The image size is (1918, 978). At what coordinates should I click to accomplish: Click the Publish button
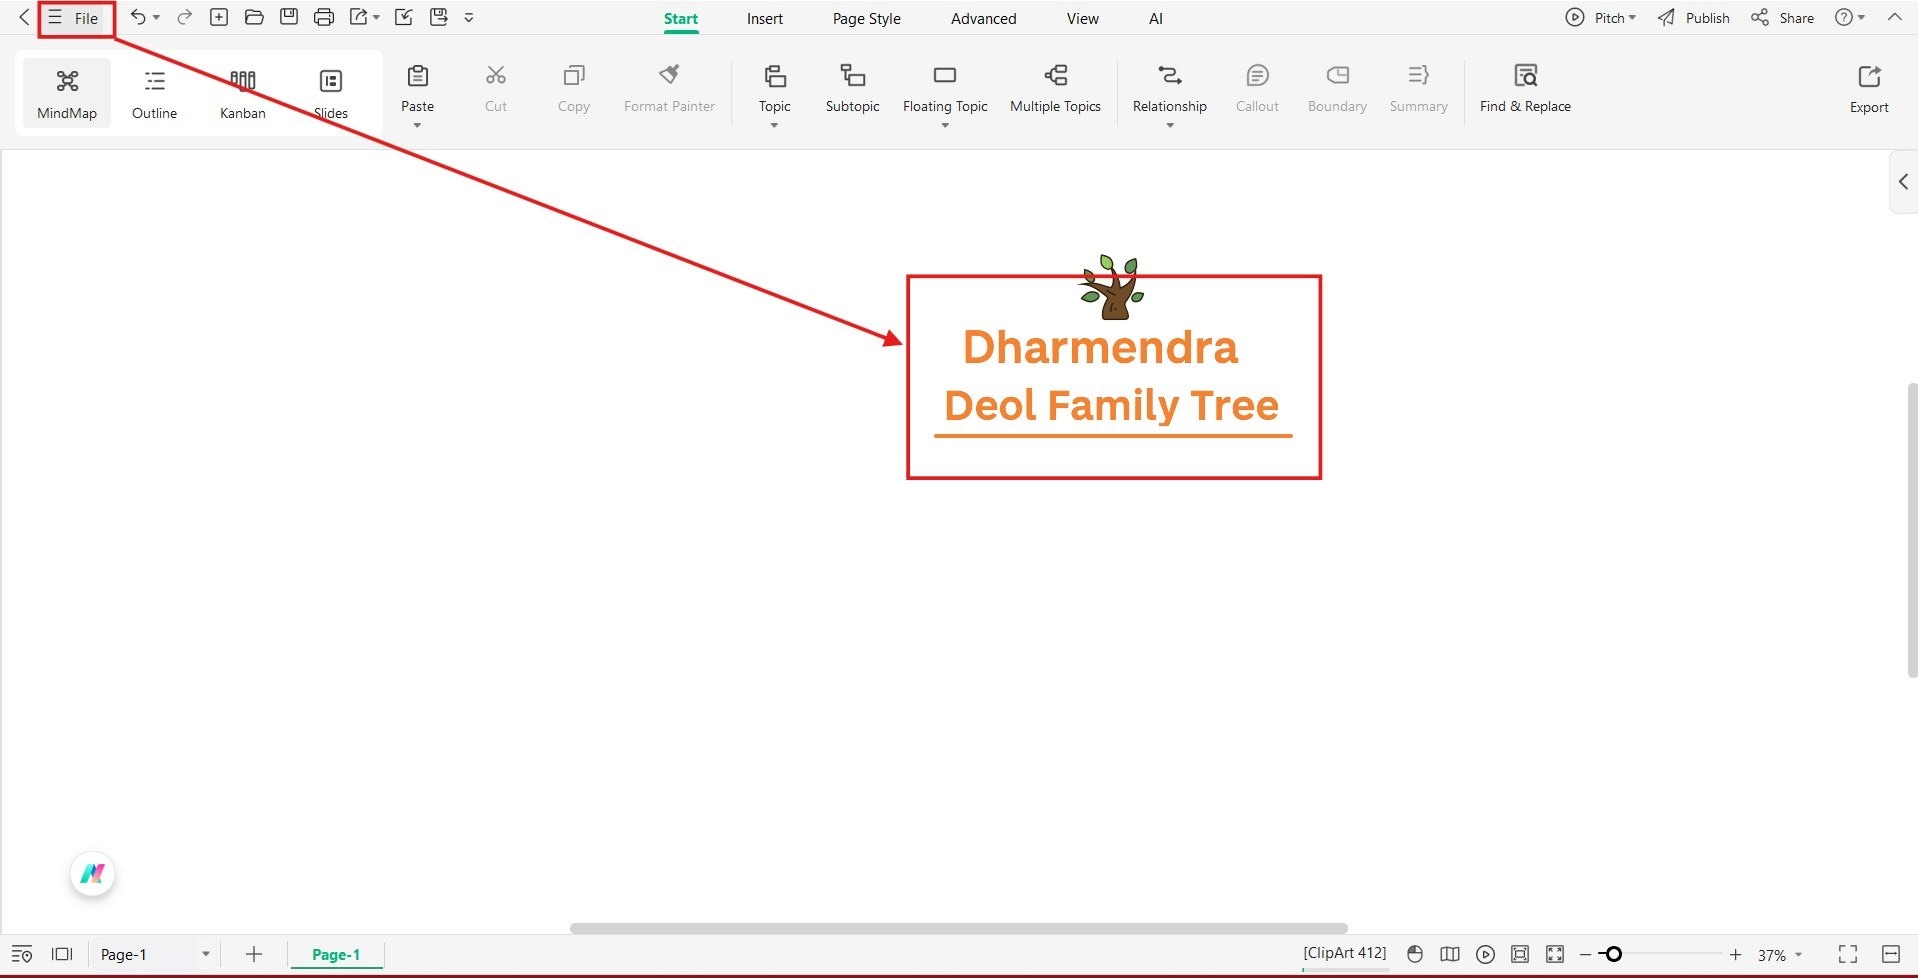tap(1693, 17)
